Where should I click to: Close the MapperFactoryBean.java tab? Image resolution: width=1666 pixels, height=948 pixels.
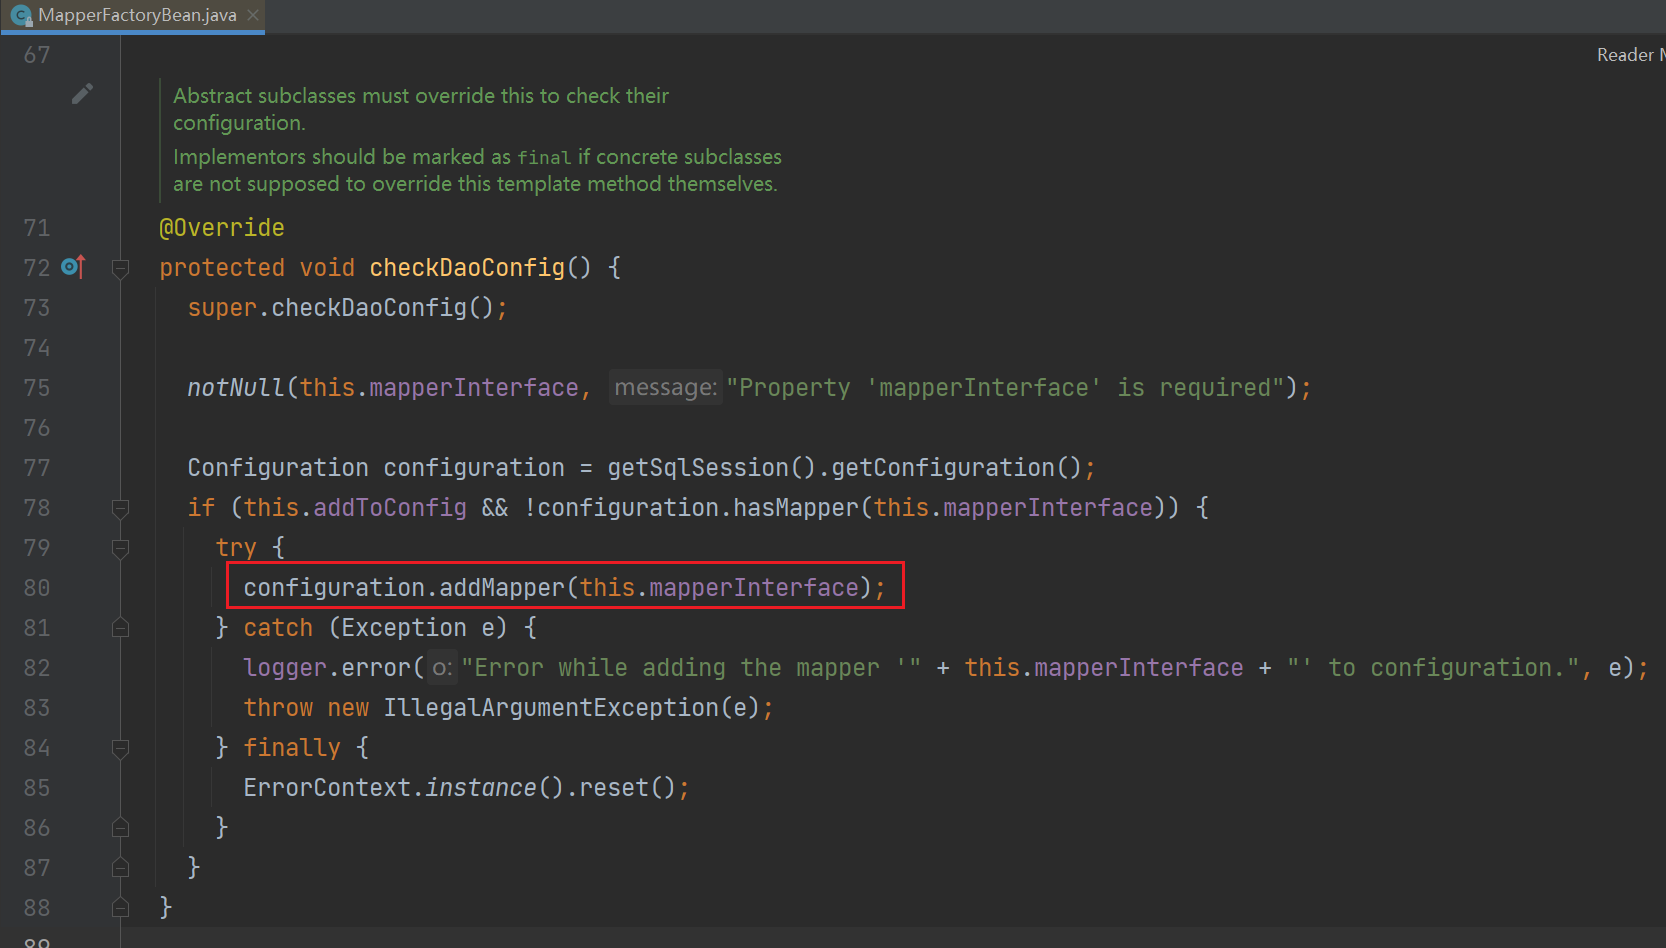click(253, 15)
